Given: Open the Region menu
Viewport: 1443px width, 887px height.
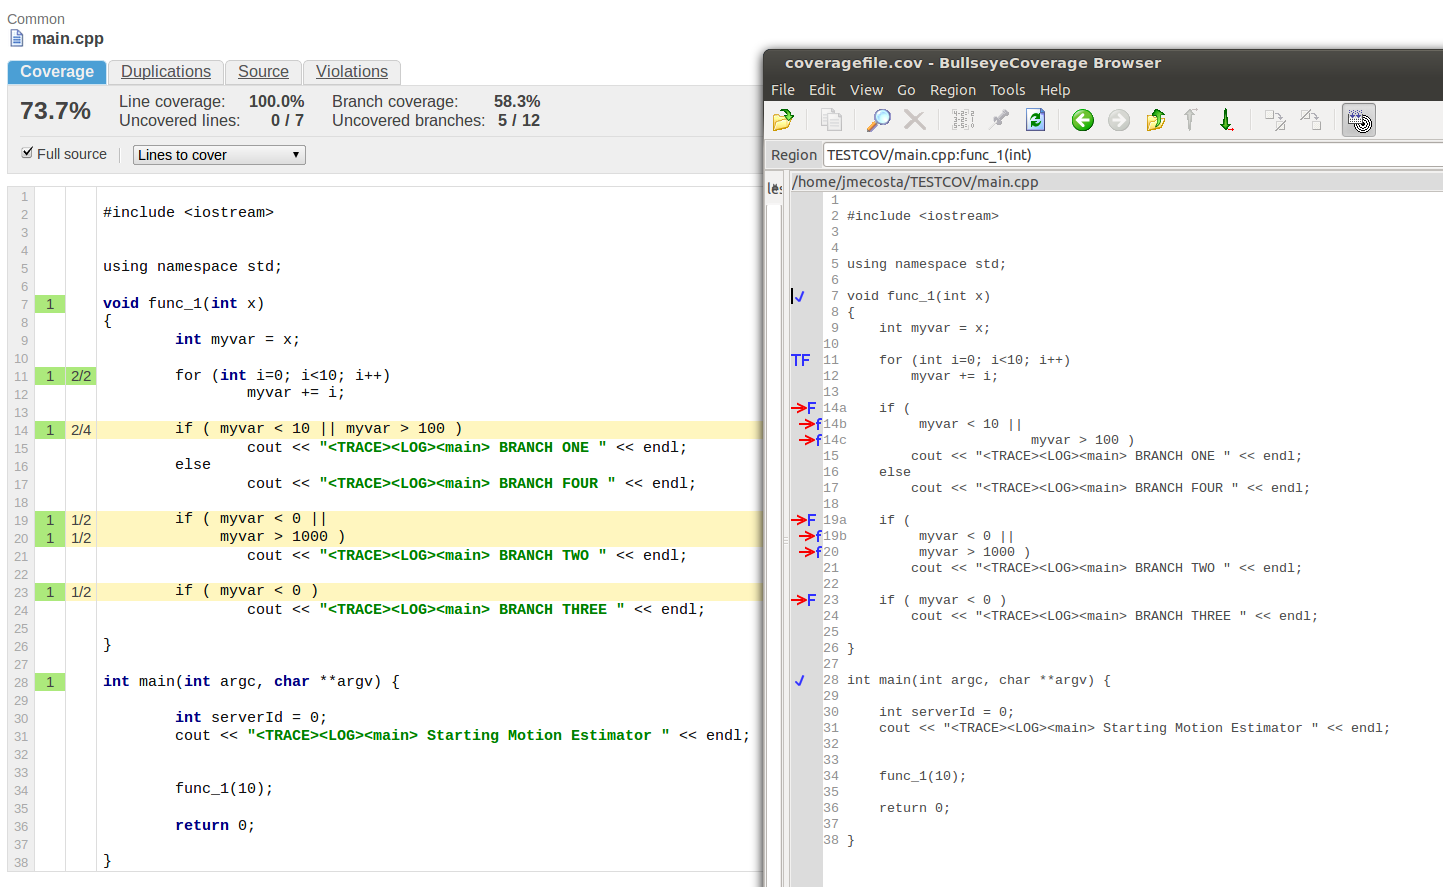Looking at the screenshot, I should [952, 90].
